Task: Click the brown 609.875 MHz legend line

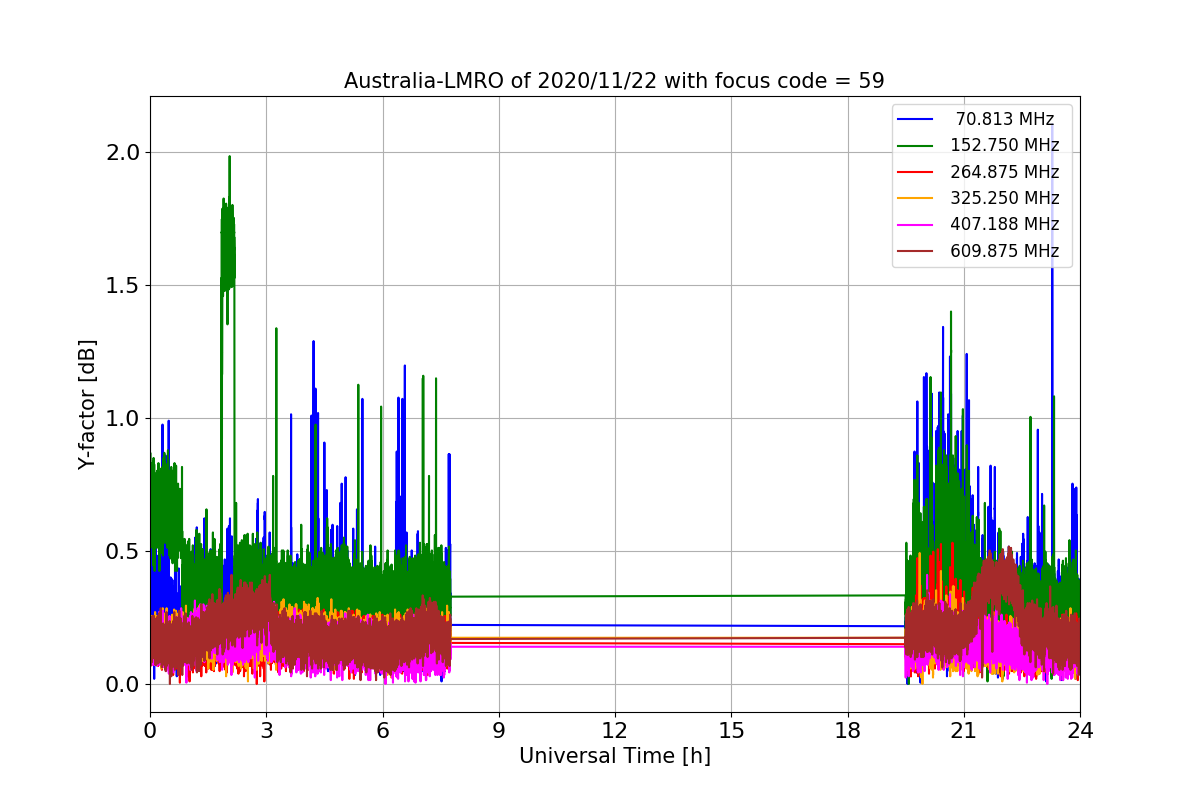Action: click(x=915, y=251)
